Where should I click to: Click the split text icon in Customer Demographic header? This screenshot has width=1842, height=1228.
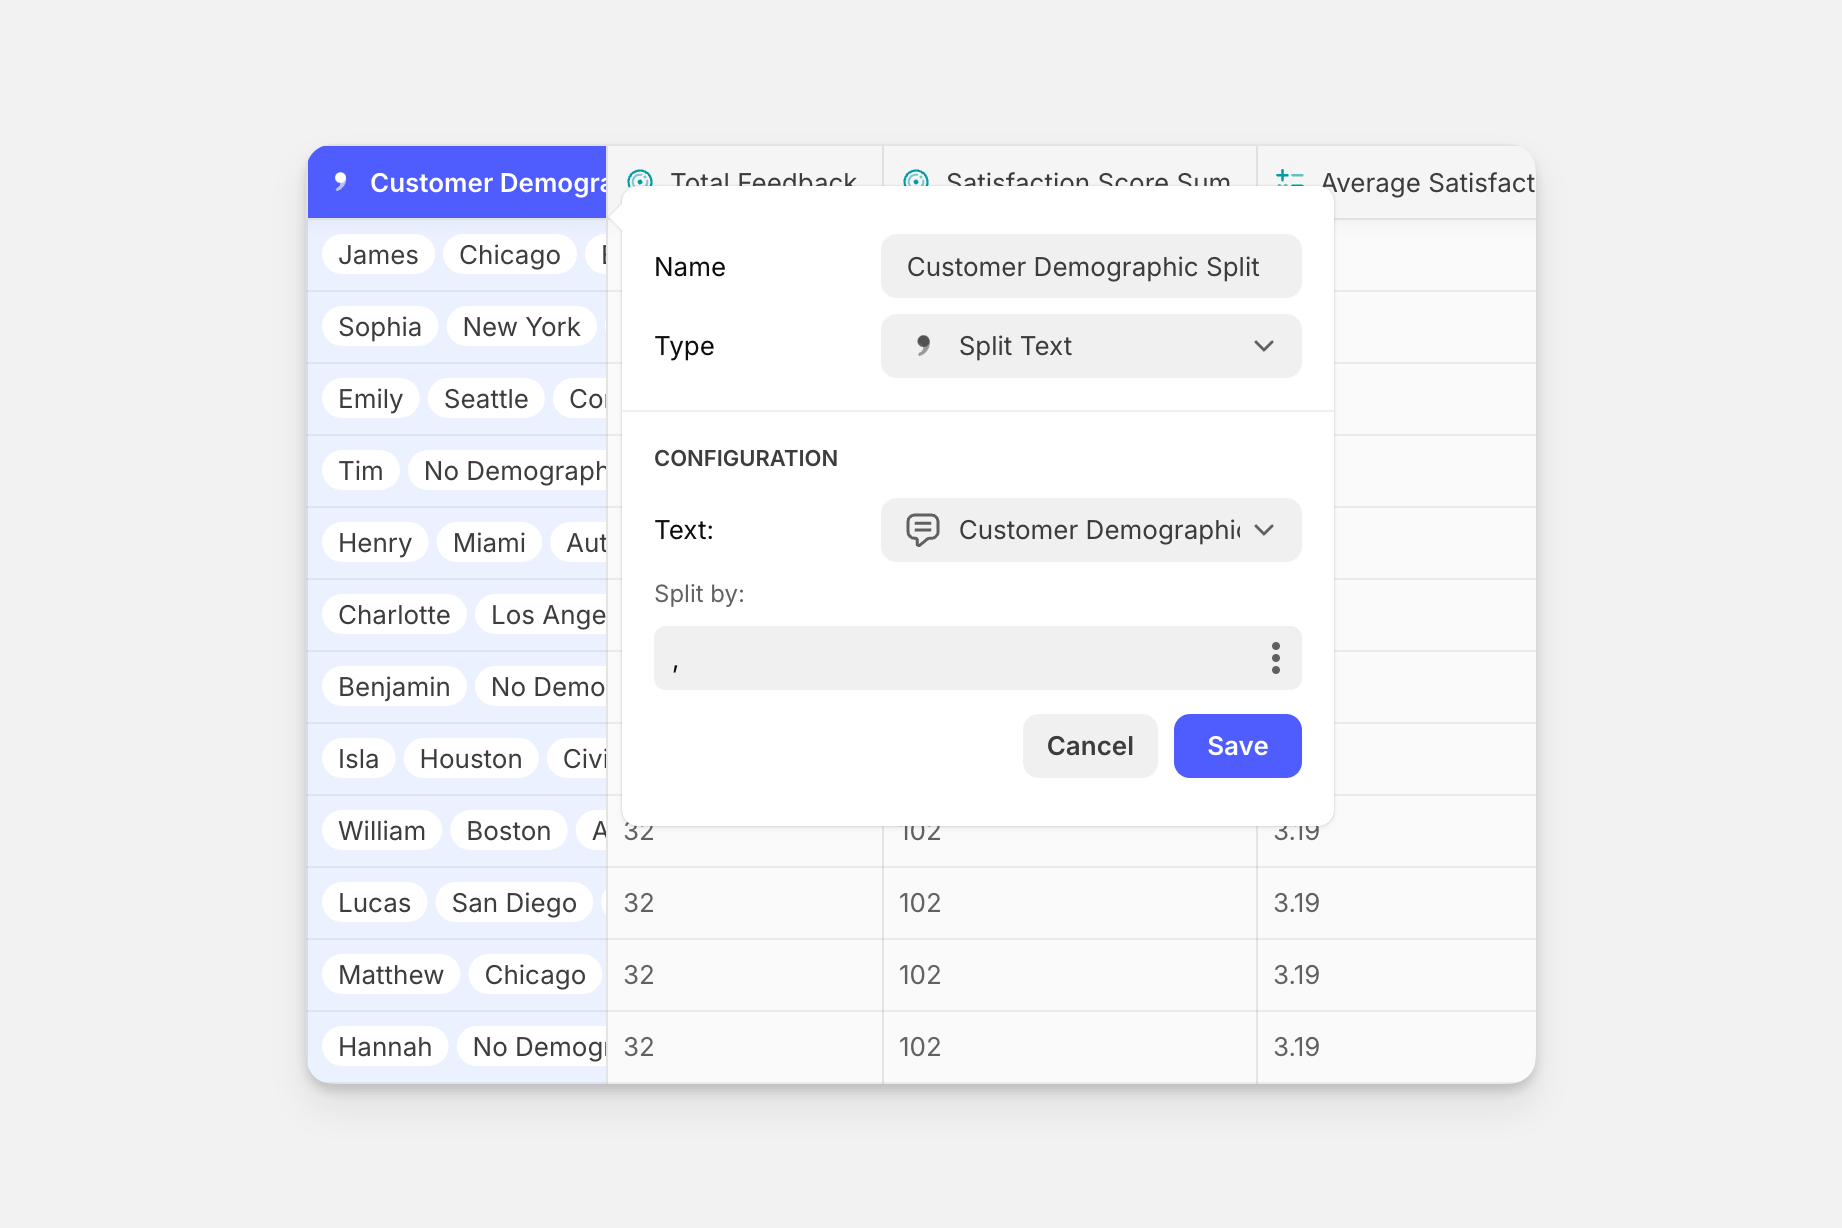(x=341, y=182)
